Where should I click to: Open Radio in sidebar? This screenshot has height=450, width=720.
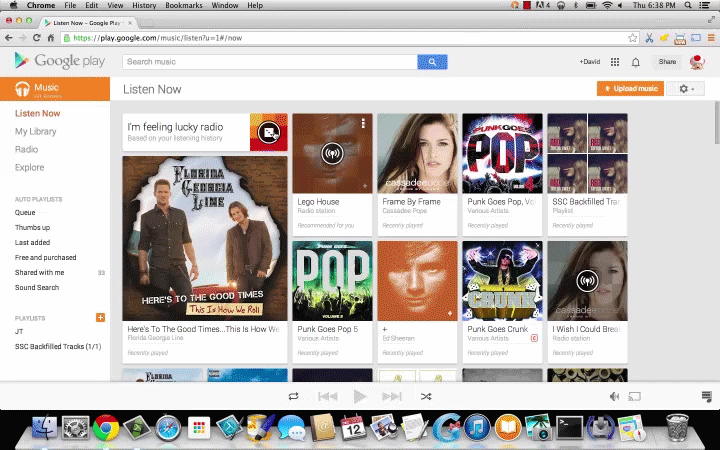[26, 149]
